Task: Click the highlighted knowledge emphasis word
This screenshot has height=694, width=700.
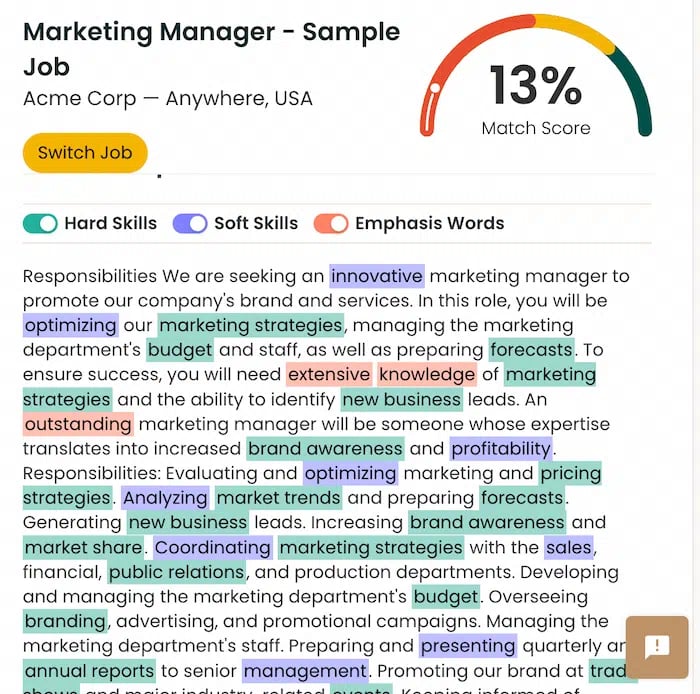Action: pyautogui.click(x=427, y=374)
